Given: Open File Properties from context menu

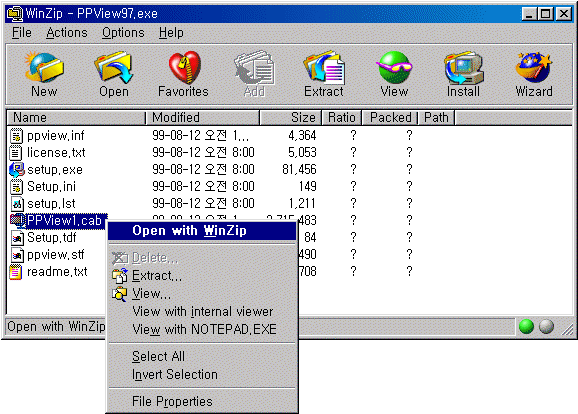Looking at the screenshot, I should 202,401.
